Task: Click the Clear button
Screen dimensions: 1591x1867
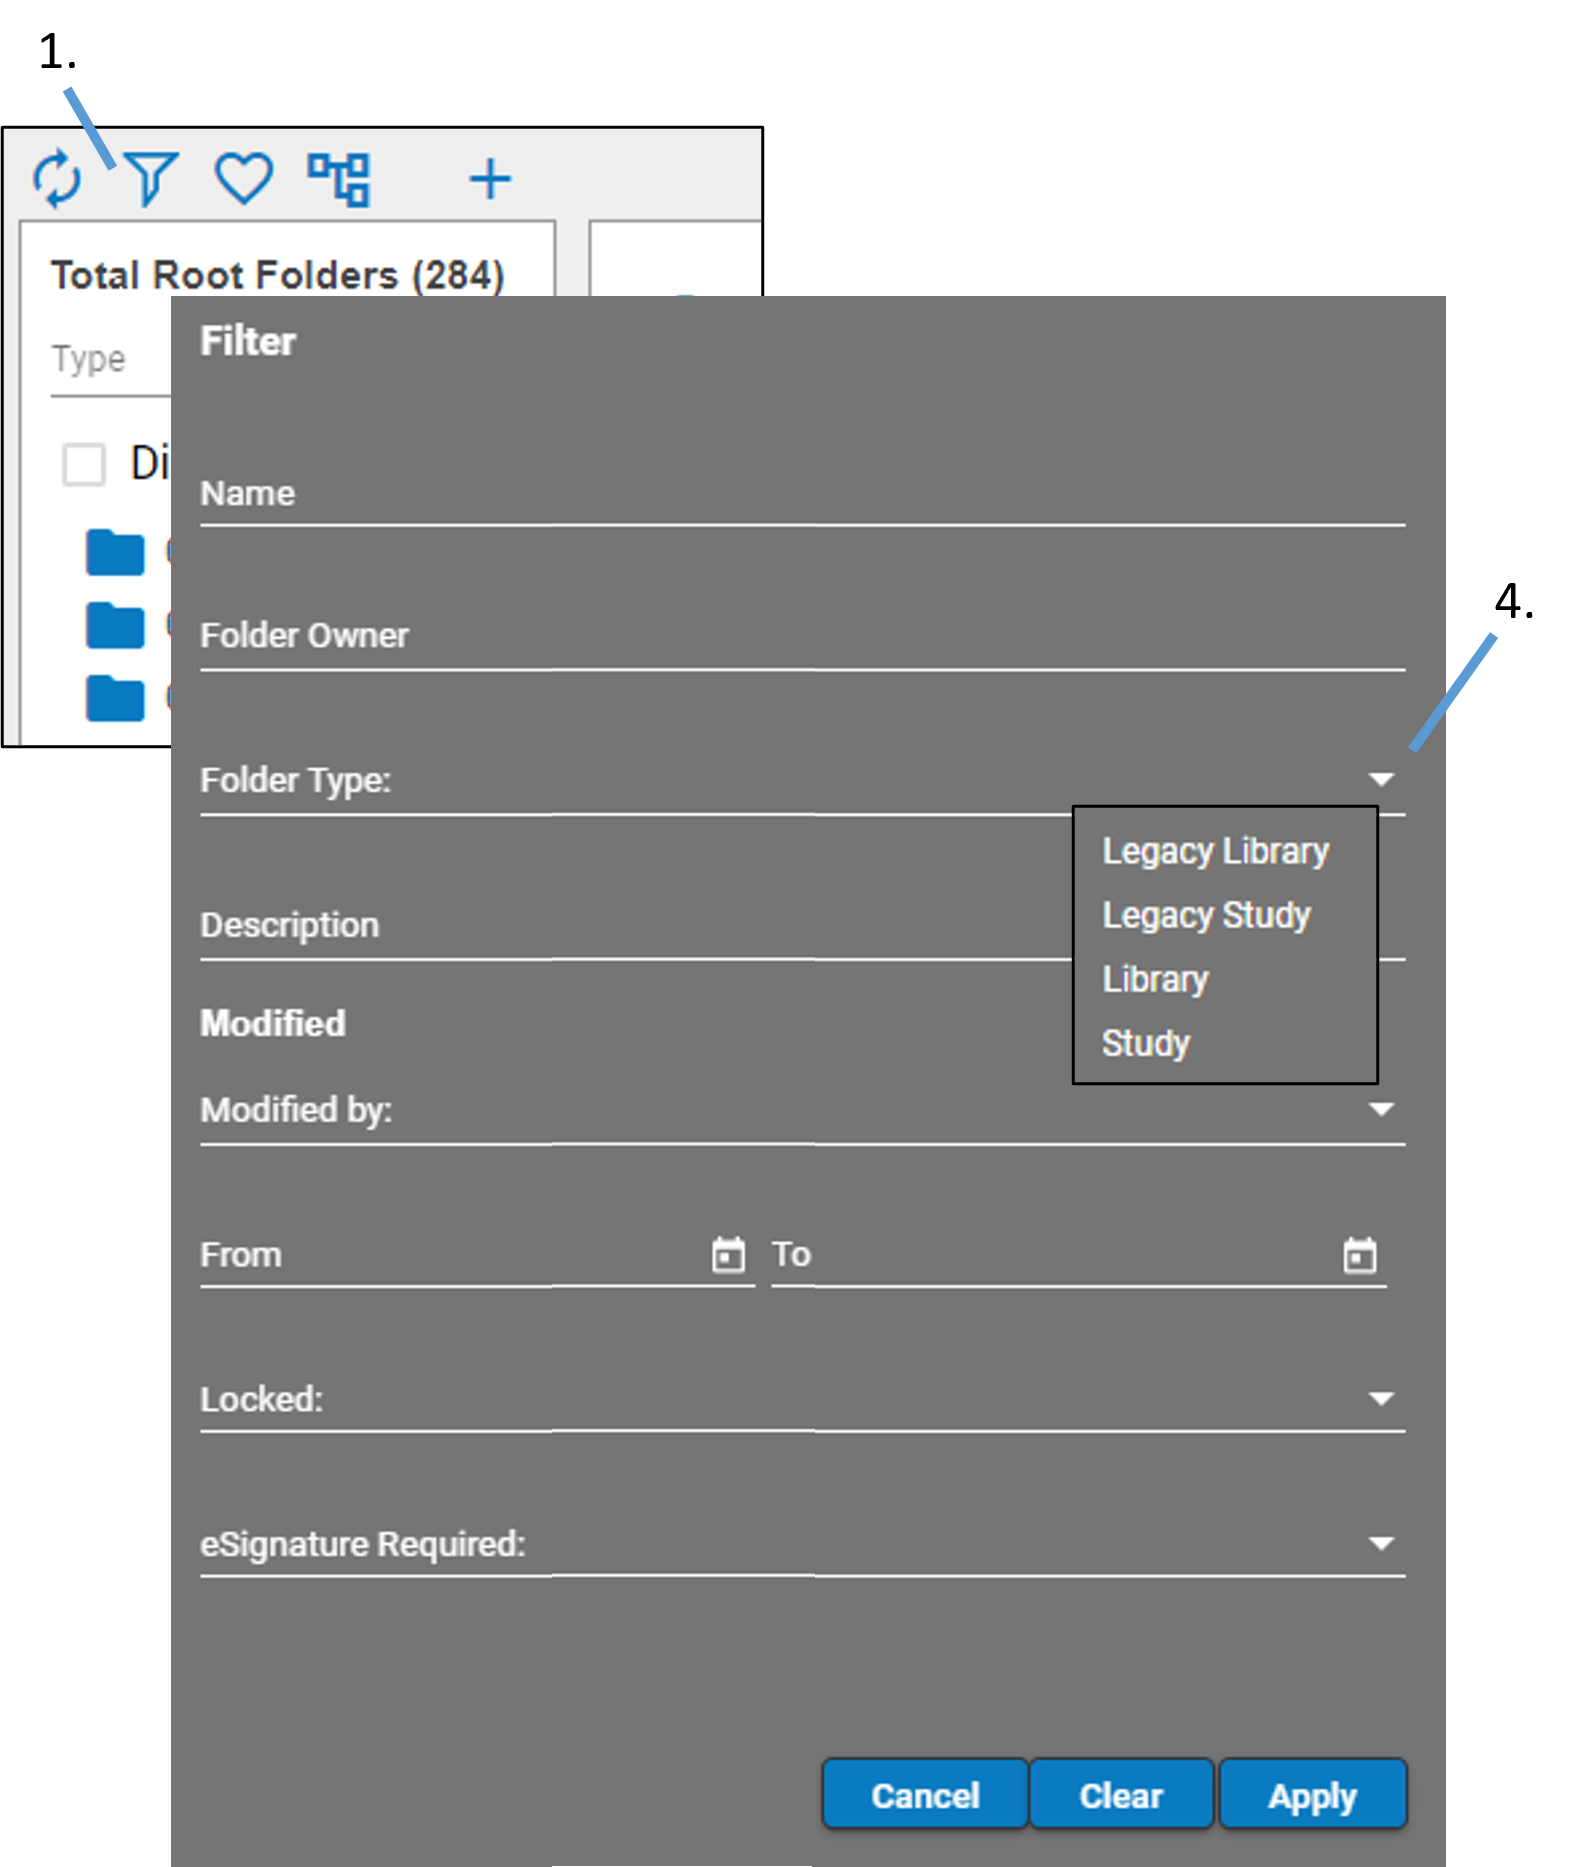Action: click(x=1121, y=1795)
